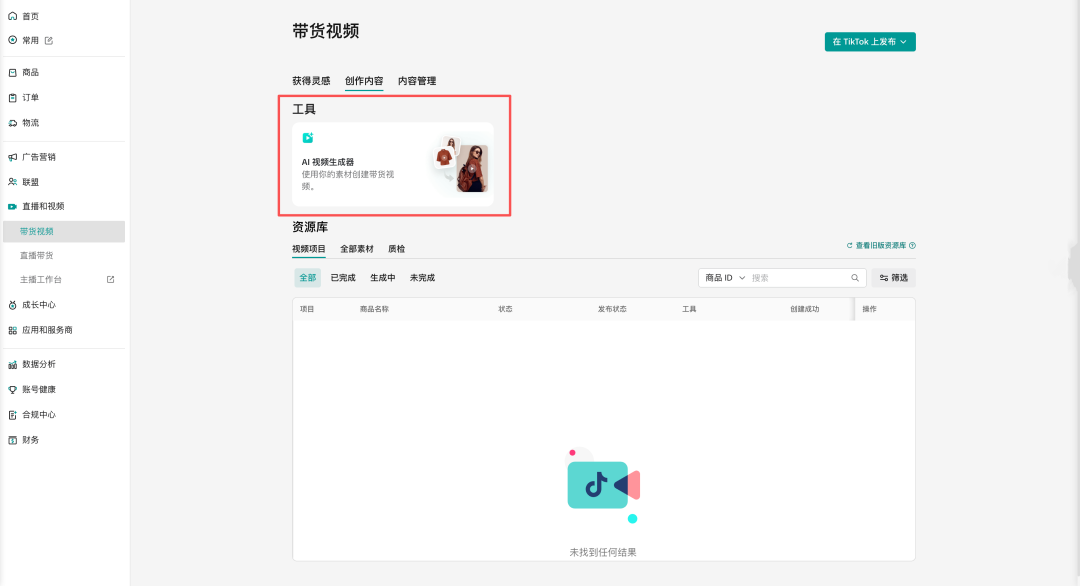This screenshot has height=586, width=1080.
Task: Open the 内容管理 tab
Action: (417, 81)
